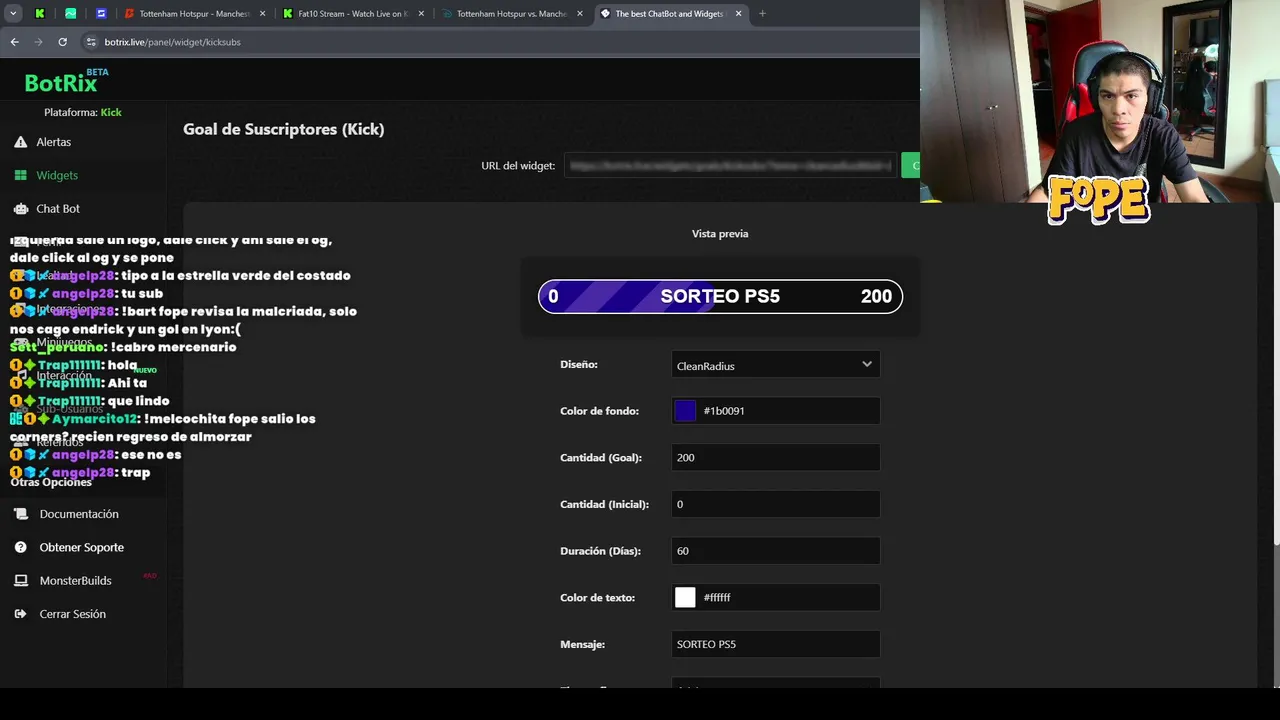Image resolution: width=1280 pixels, height=720 pixels.
Task: Open a new browser tab
Action: (762, 14)
